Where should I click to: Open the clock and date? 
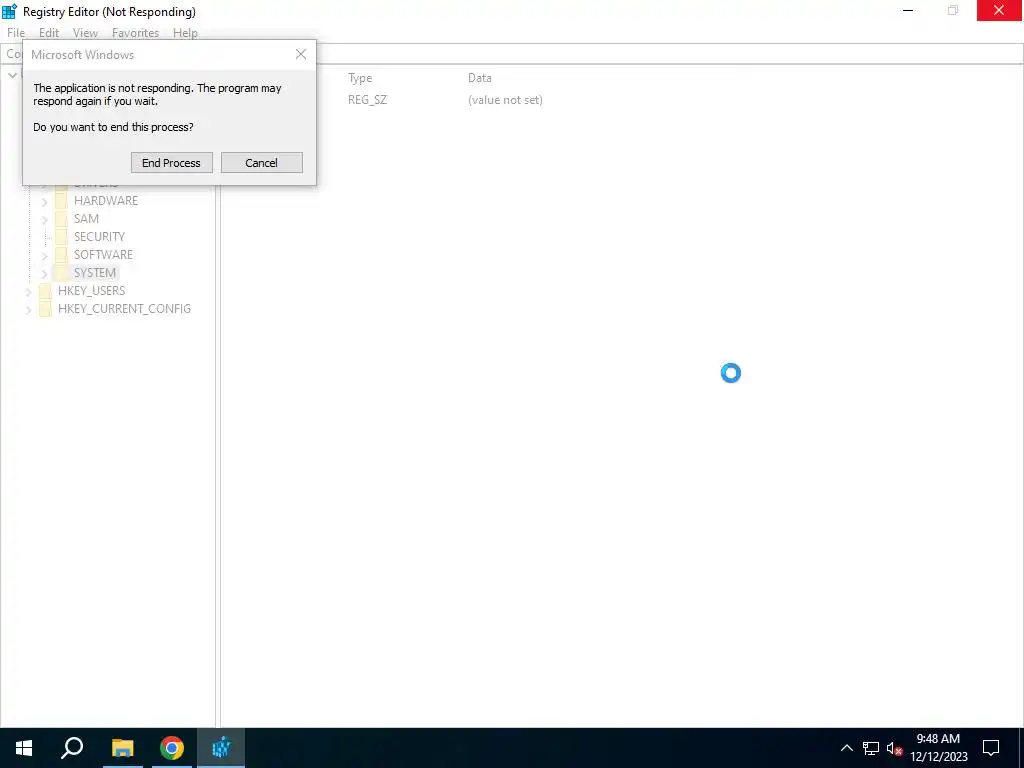(x=939, y=748)
